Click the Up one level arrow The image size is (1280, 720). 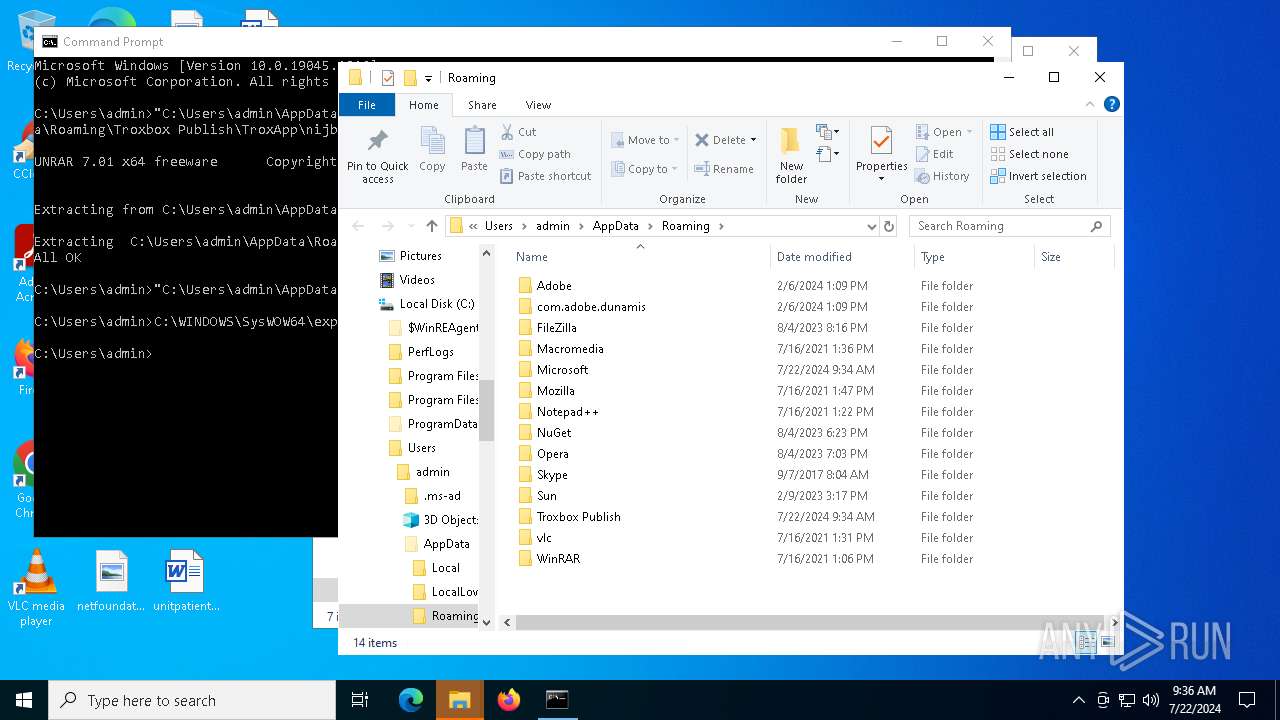pos(431,226)
